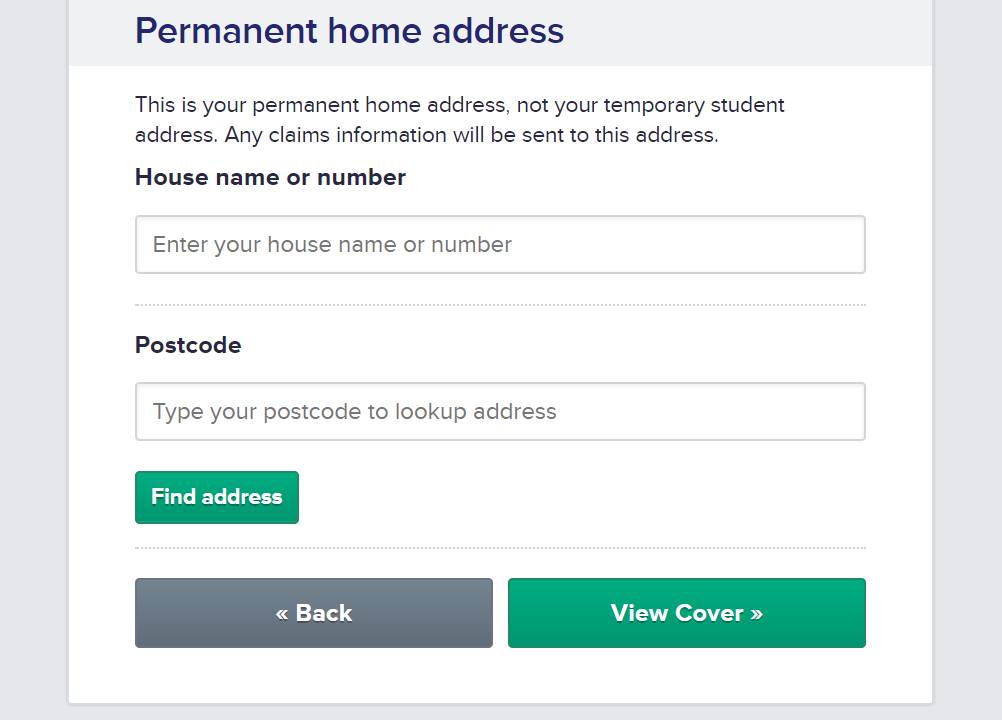Click the house name or number field
The width and height of the screenshot is (1002, 720).
(500, 245)
